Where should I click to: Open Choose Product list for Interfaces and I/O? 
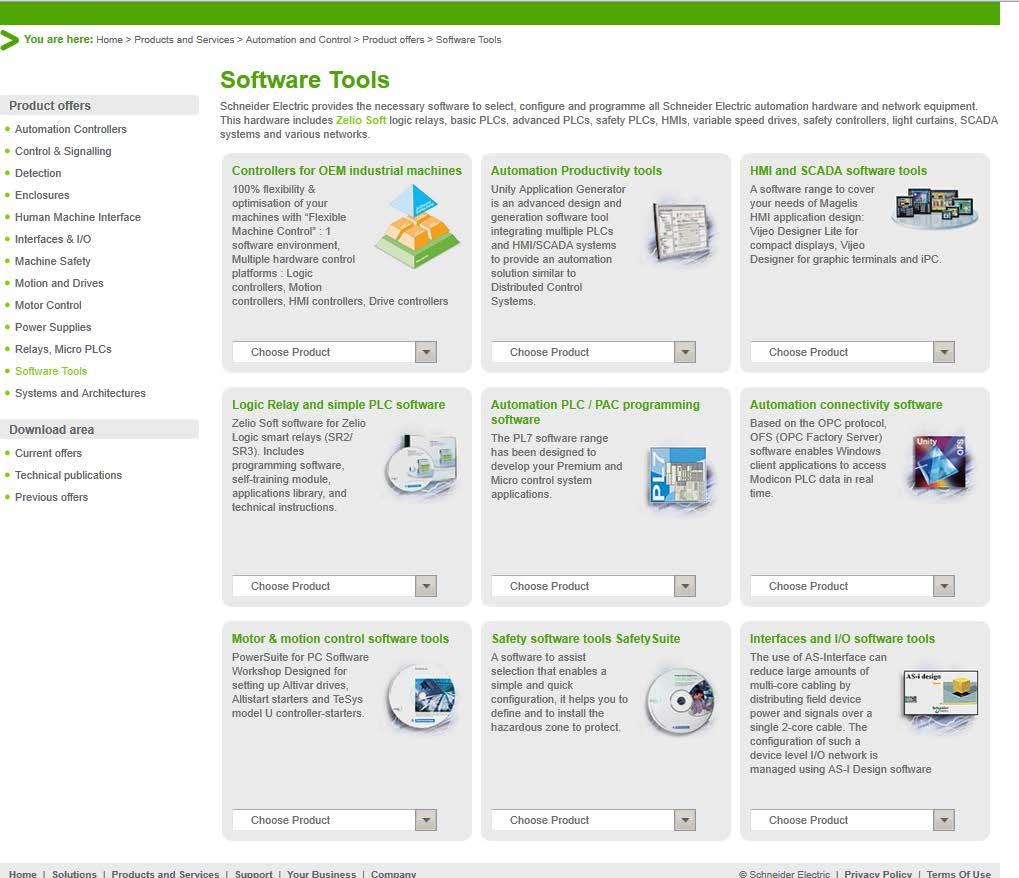(x=852, y=820)
